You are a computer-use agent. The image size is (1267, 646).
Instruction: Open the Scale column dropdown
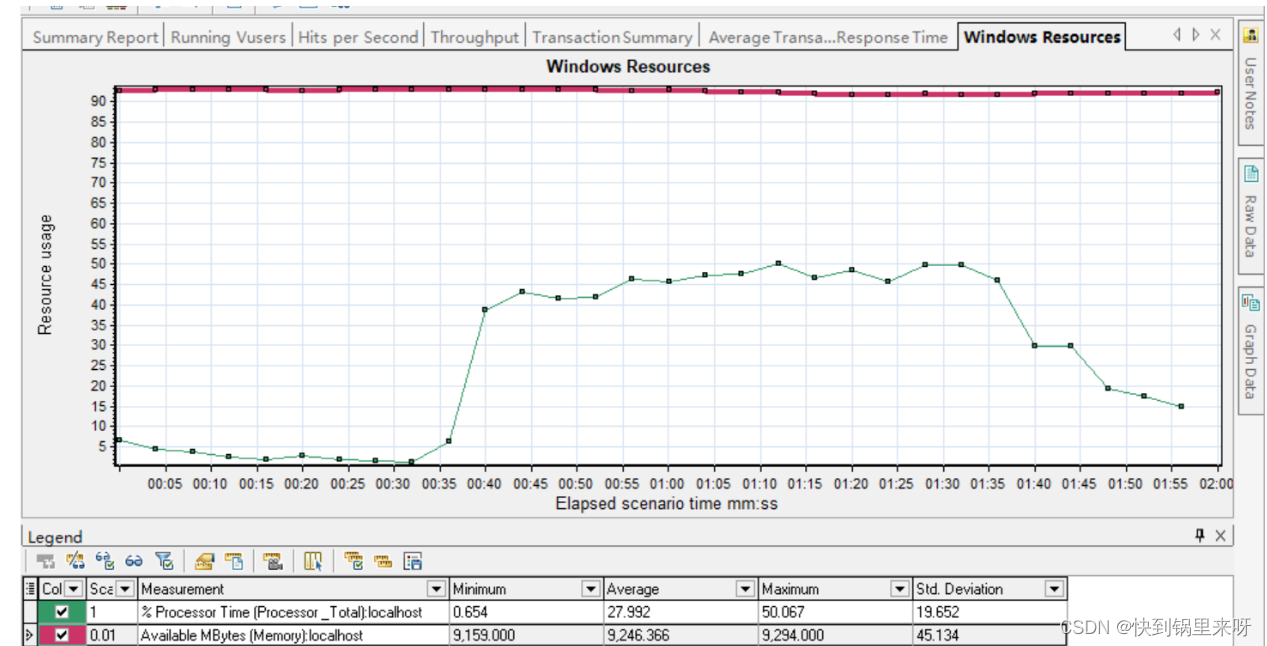point(124,589)
